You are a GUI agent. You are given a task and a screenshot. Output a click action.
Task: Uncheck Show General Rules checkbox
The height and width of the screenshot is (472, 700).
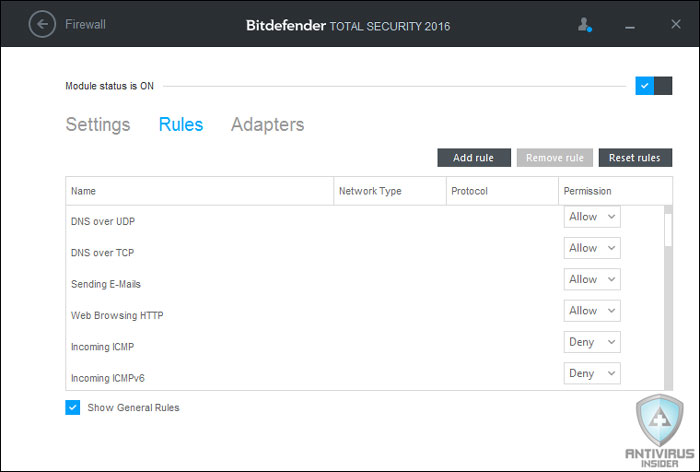tap(73, 407)
